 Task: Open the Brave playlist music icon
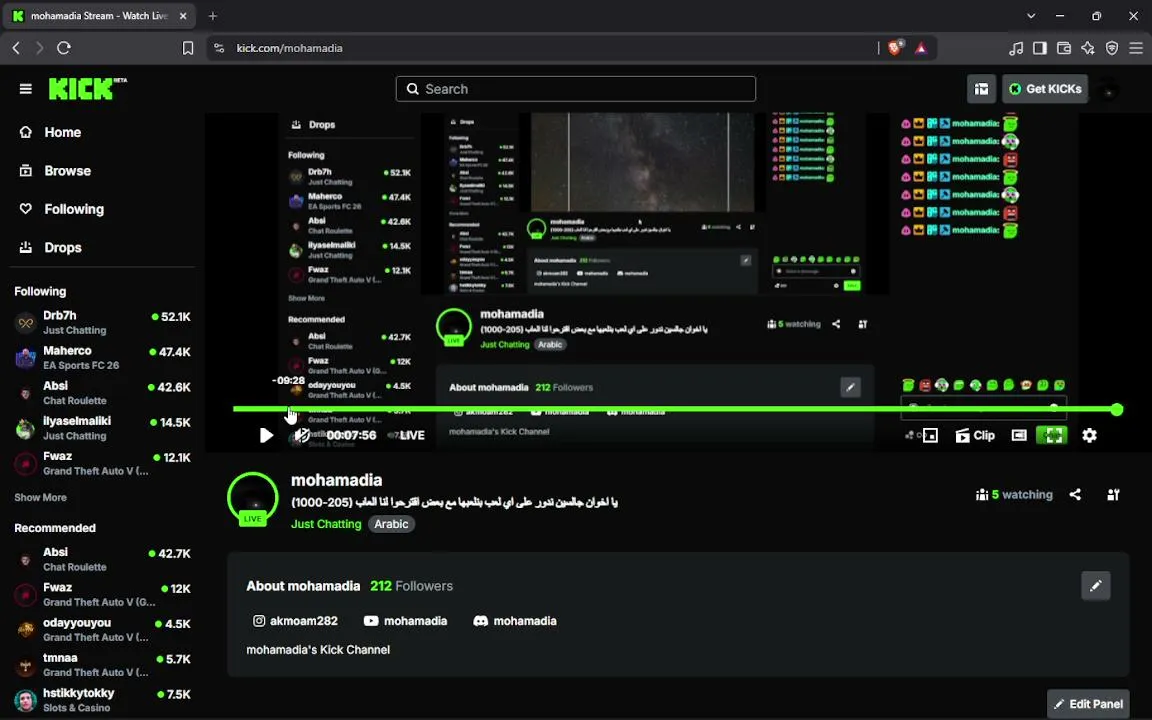click(x=1016, y=48)
